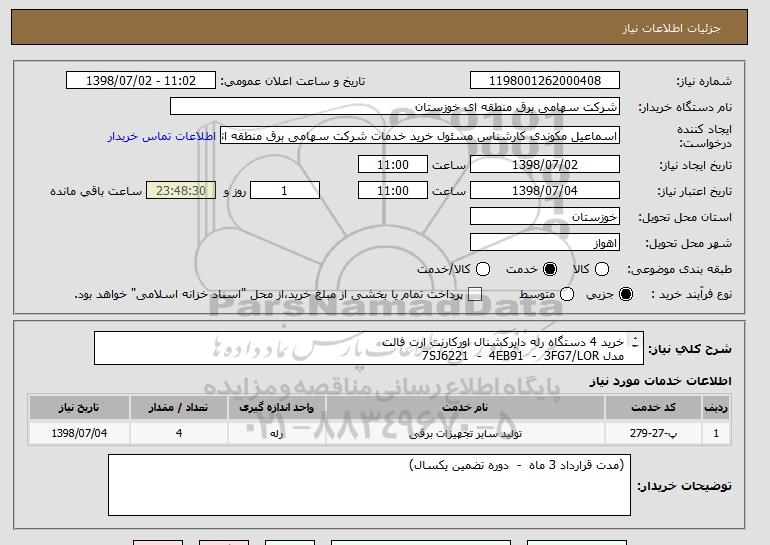Click service name cell تولید سایر تجهیزات برقی

[465, 434]
